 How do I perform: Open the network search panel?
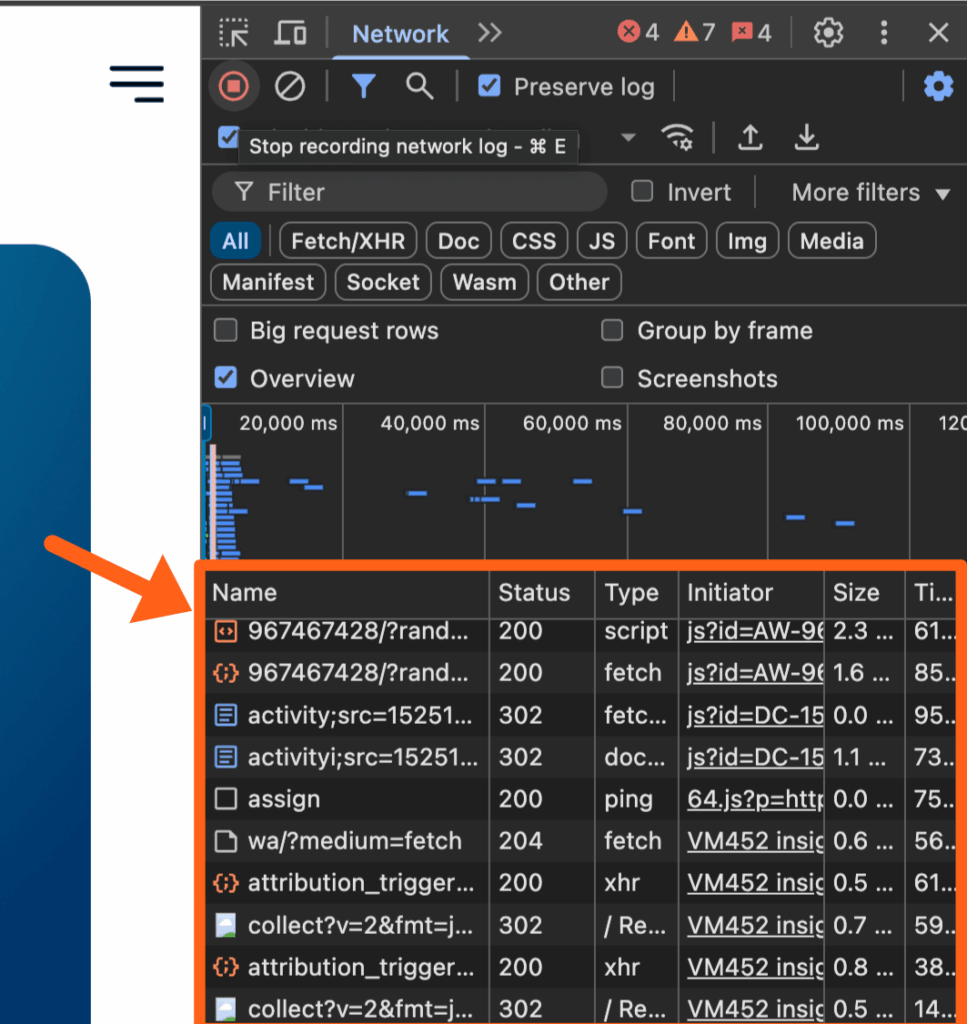419,86
